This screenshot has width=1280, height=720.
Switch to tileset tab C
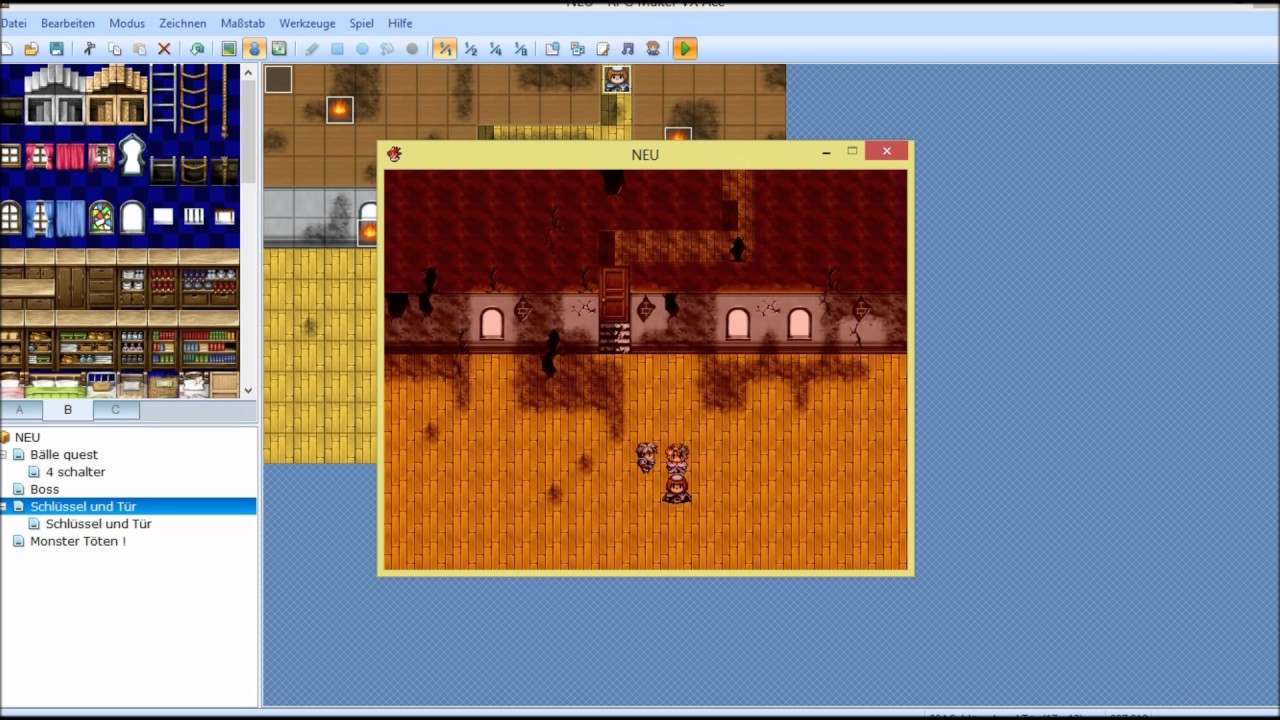[116, 410]
